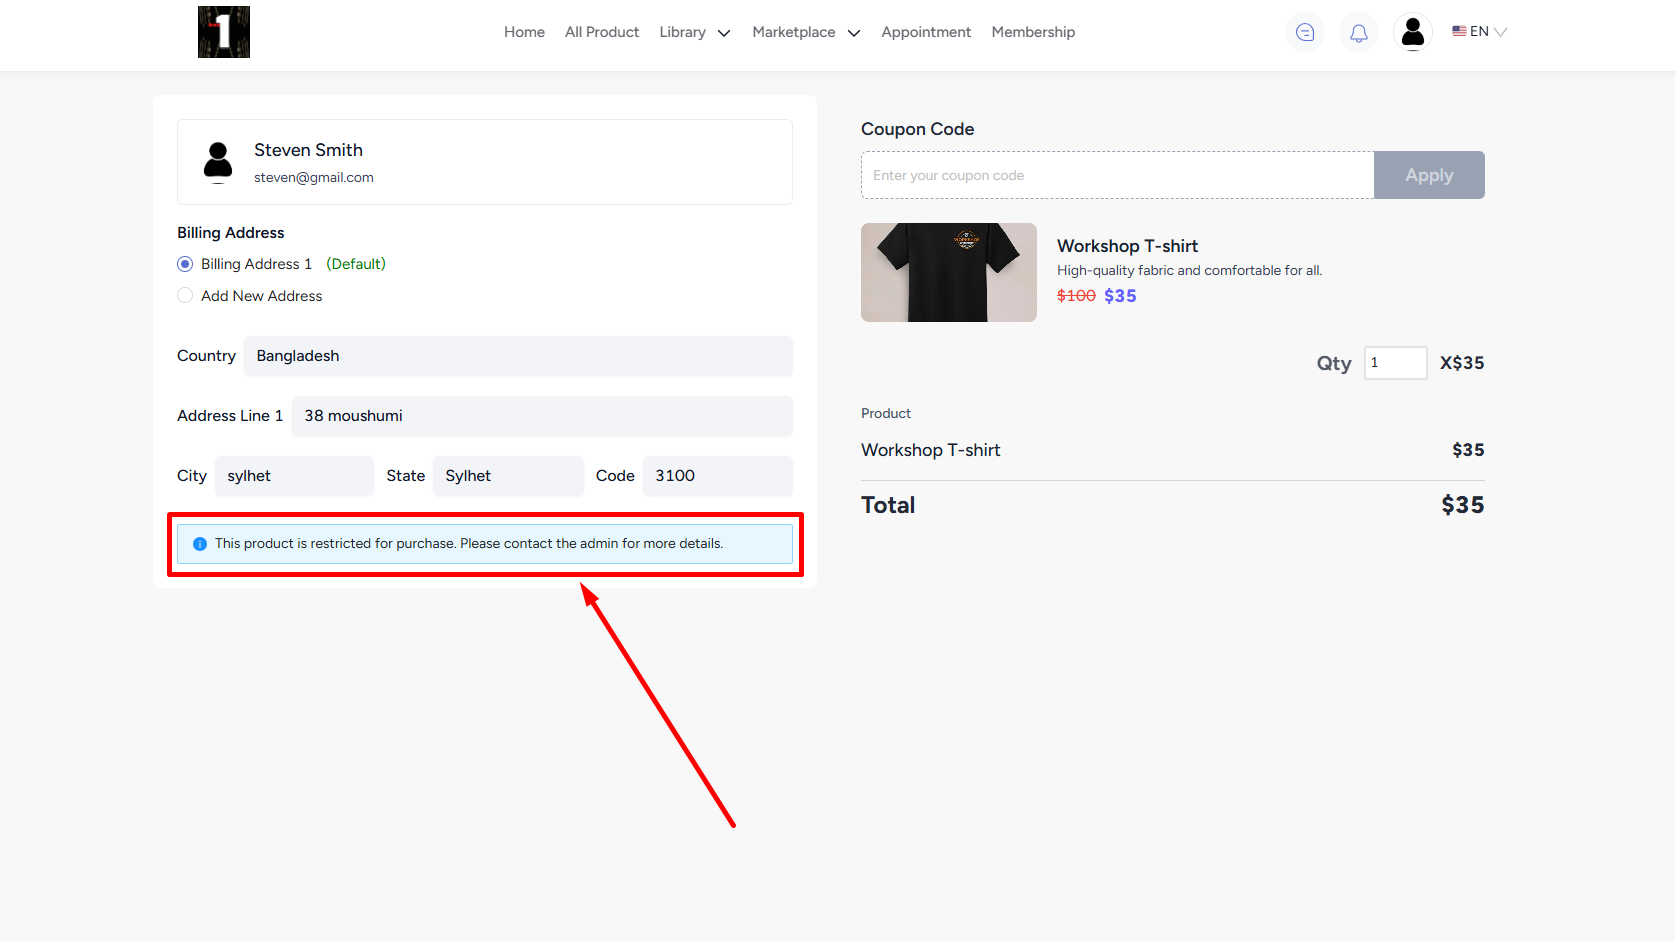
Task: Click the Country field showing Bangladesh
Action: (518, 356)
